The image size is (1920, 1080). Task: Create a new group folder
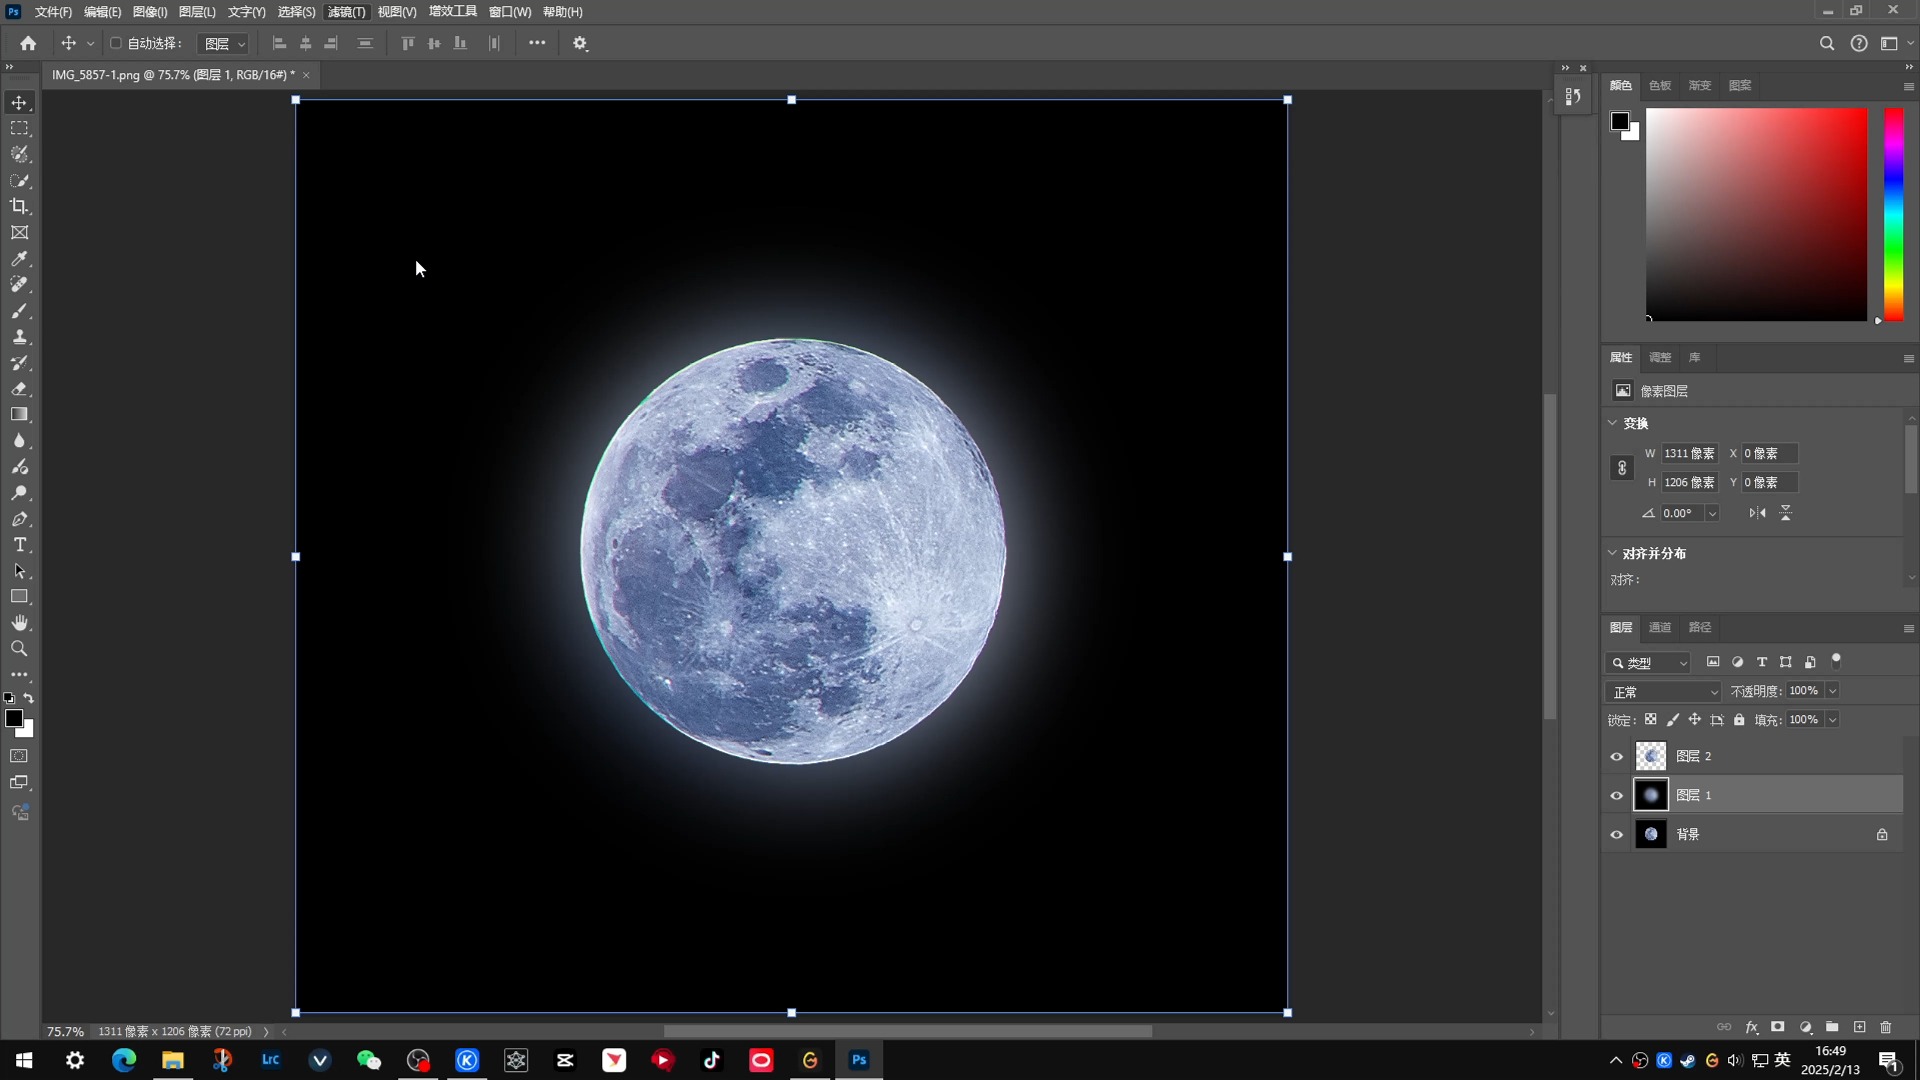tap(1832, 1027)
